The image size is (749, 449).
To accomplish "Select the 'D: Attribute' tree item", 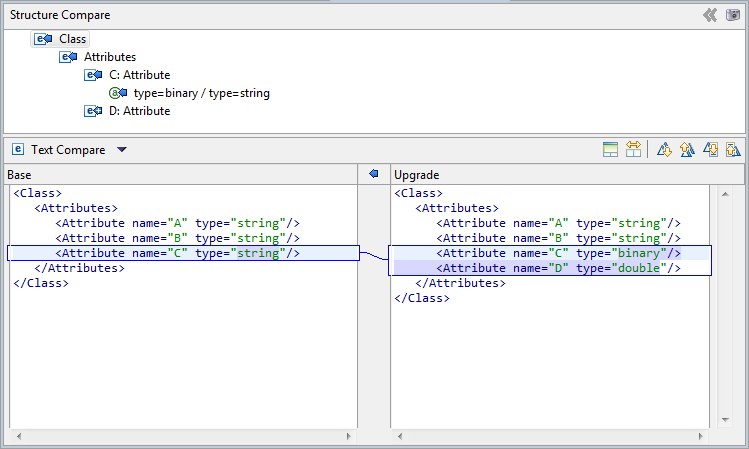I will coord(139,111).
